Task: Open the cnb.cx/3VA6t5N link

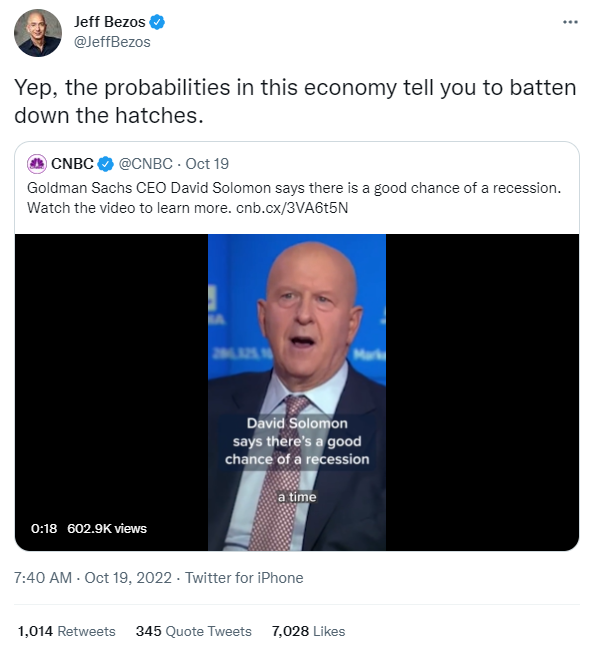Action: coord(292,208)
